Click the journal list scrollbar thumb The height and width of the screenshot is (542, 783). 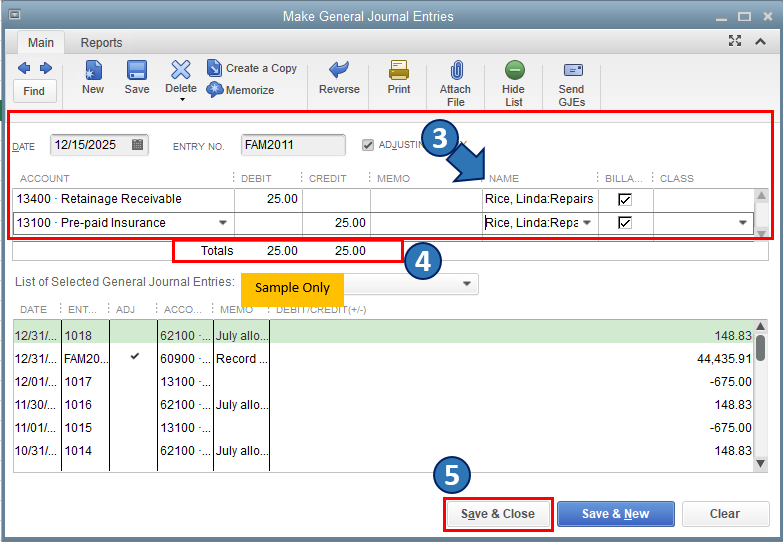761,348
